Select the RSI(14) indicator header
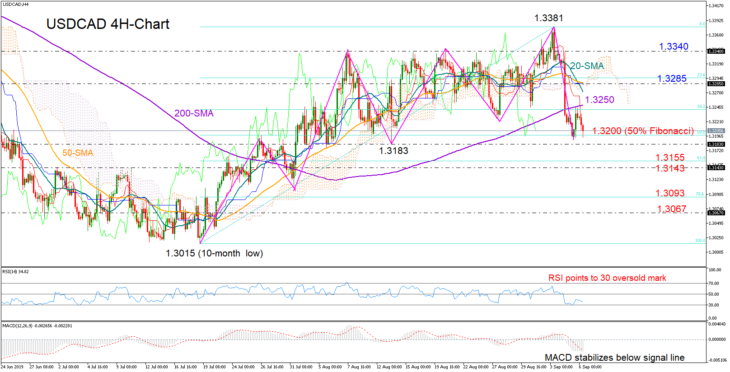This screenshot has width=730, height=372. click(x=14, y=271)
